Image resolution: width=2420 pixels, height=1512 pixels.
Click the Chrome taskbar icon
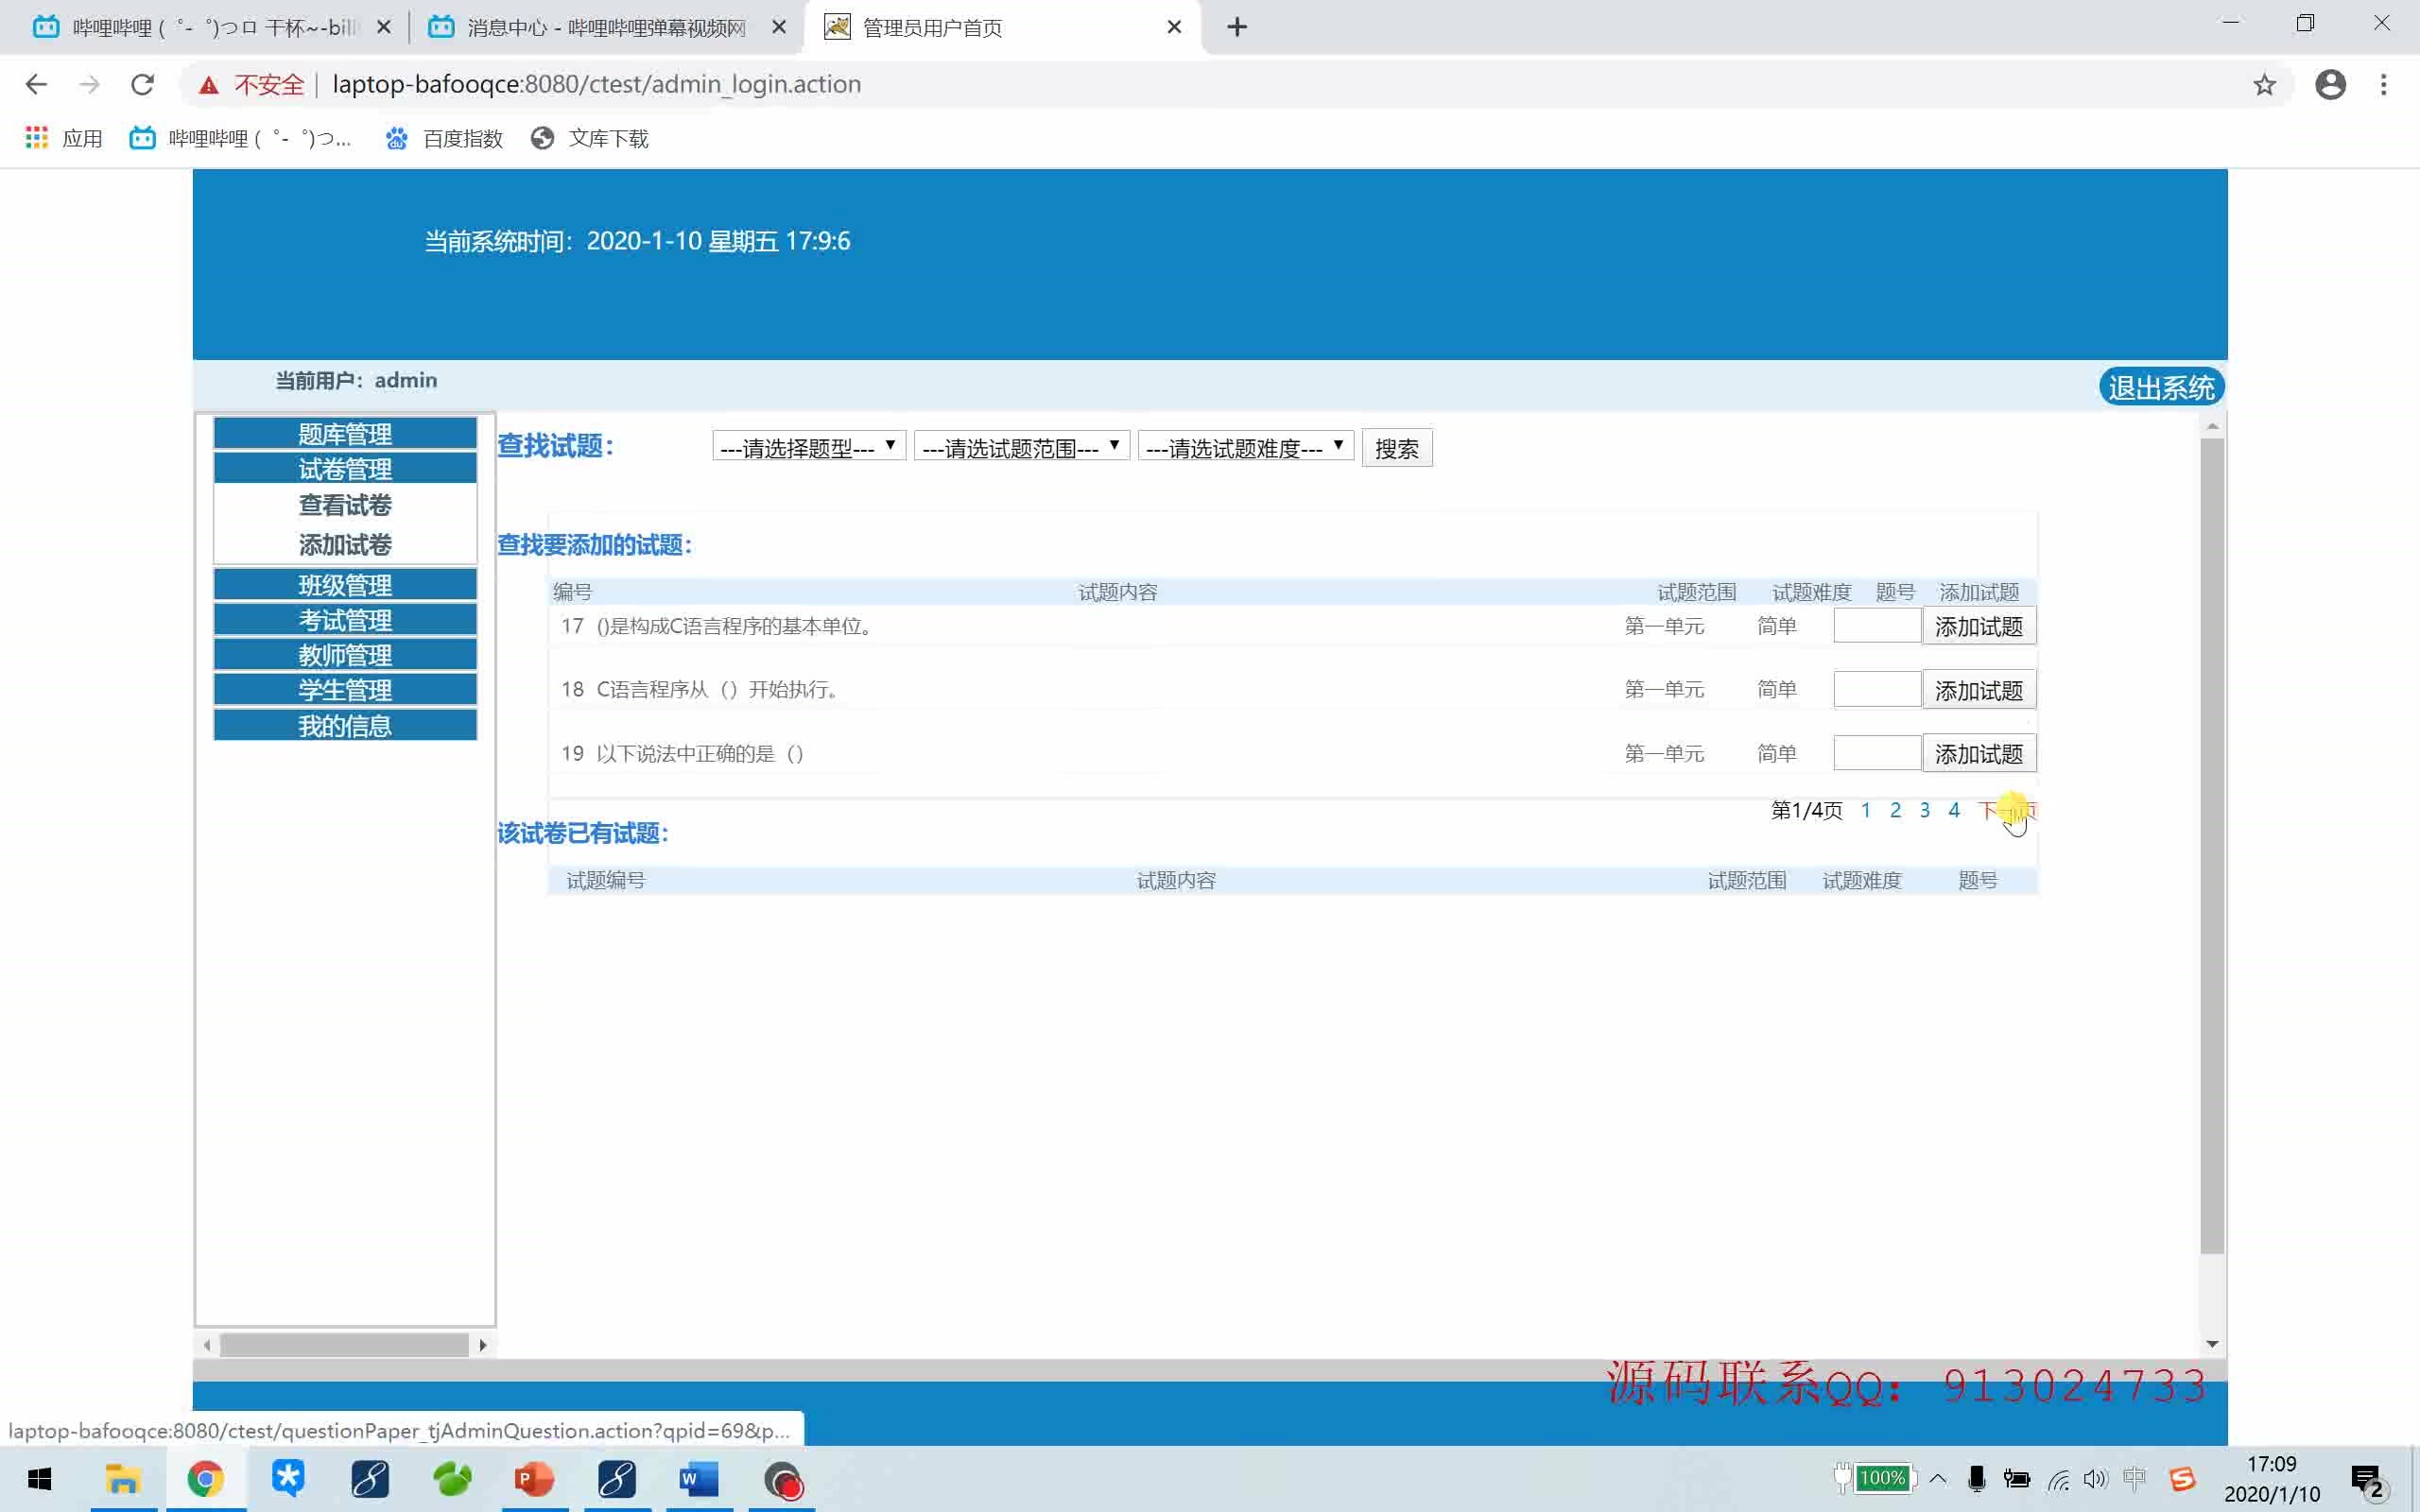pyautogui.click(x=205, y=1479)
